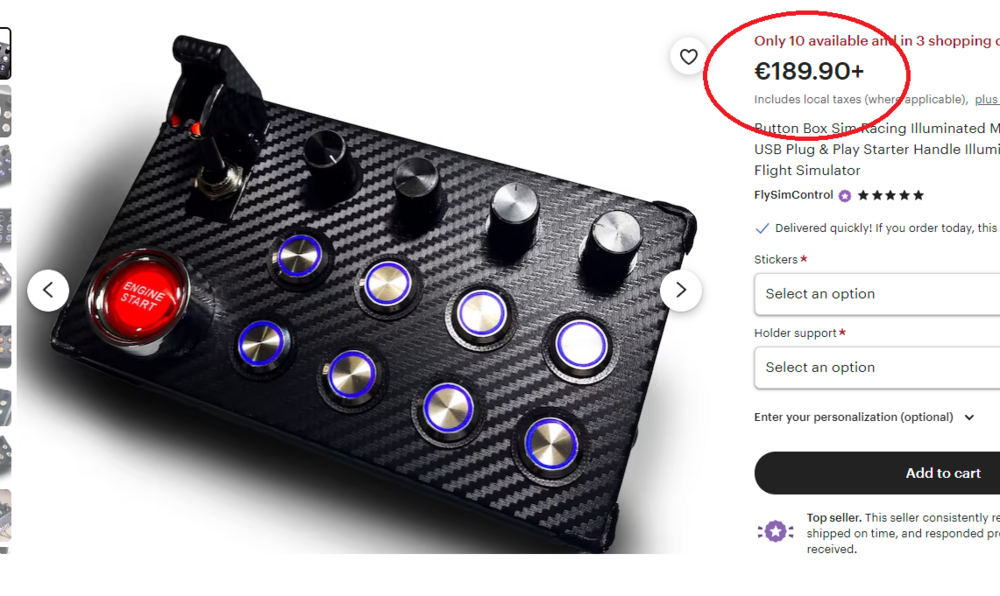Click the Star Seller badge beside FlySimControl
The width and height of the screenshot is (1000, 596).
coord(845,196)
